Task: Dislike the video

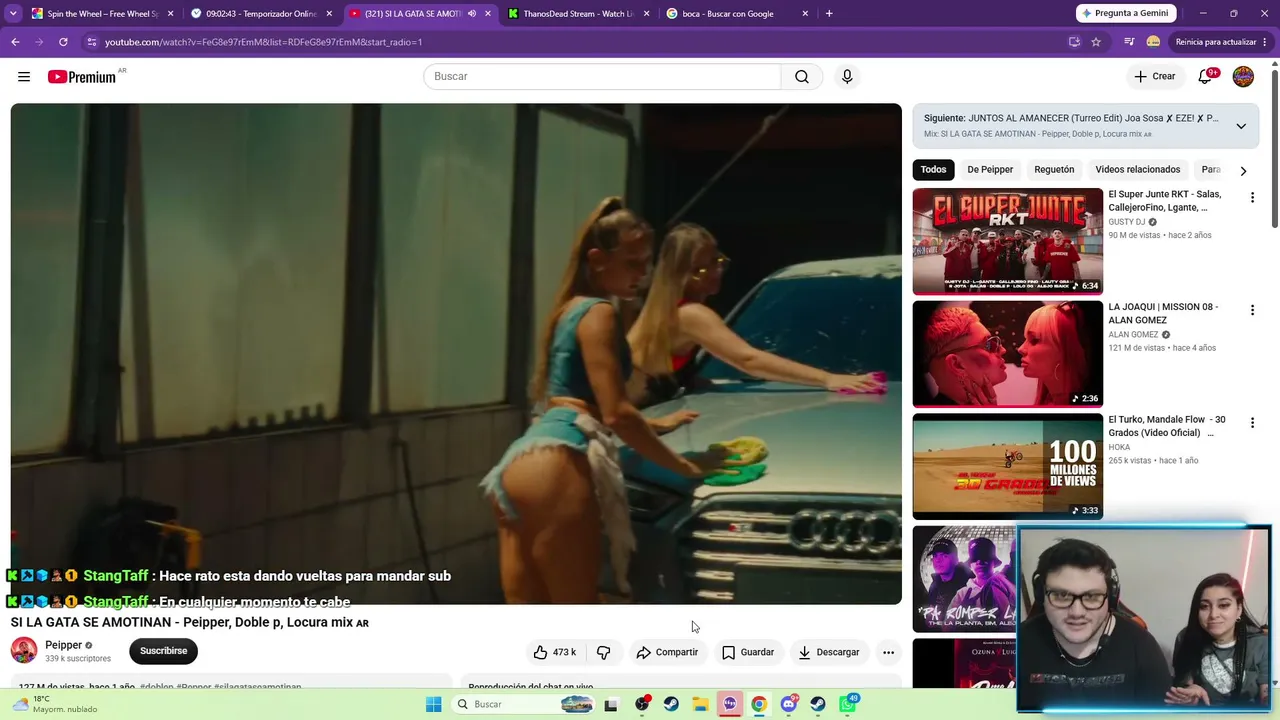Action: pyautogui.click(x=603, y=652)
